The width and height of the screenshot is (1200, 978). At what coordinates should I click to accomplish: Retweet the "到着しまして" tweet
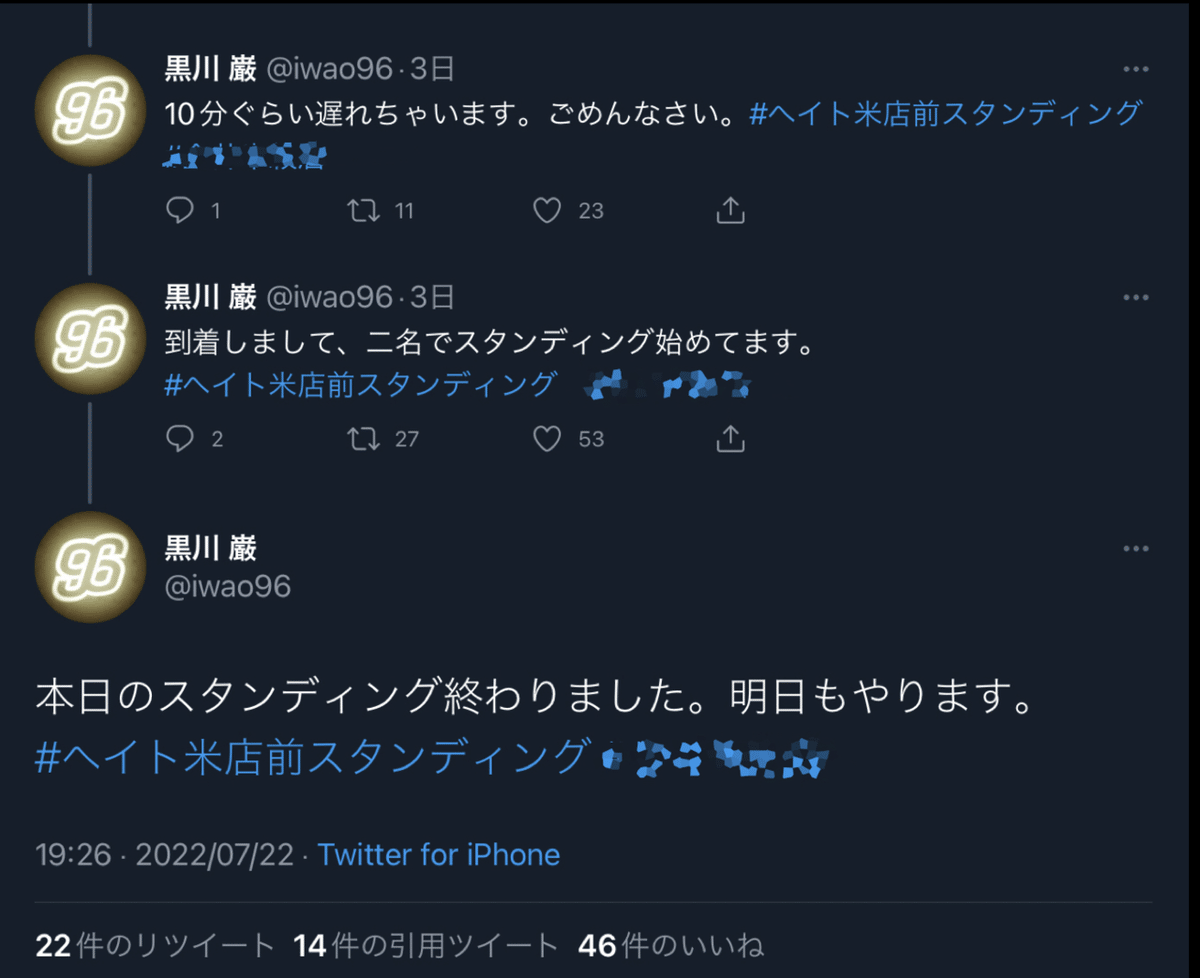[x=362, y=439]
